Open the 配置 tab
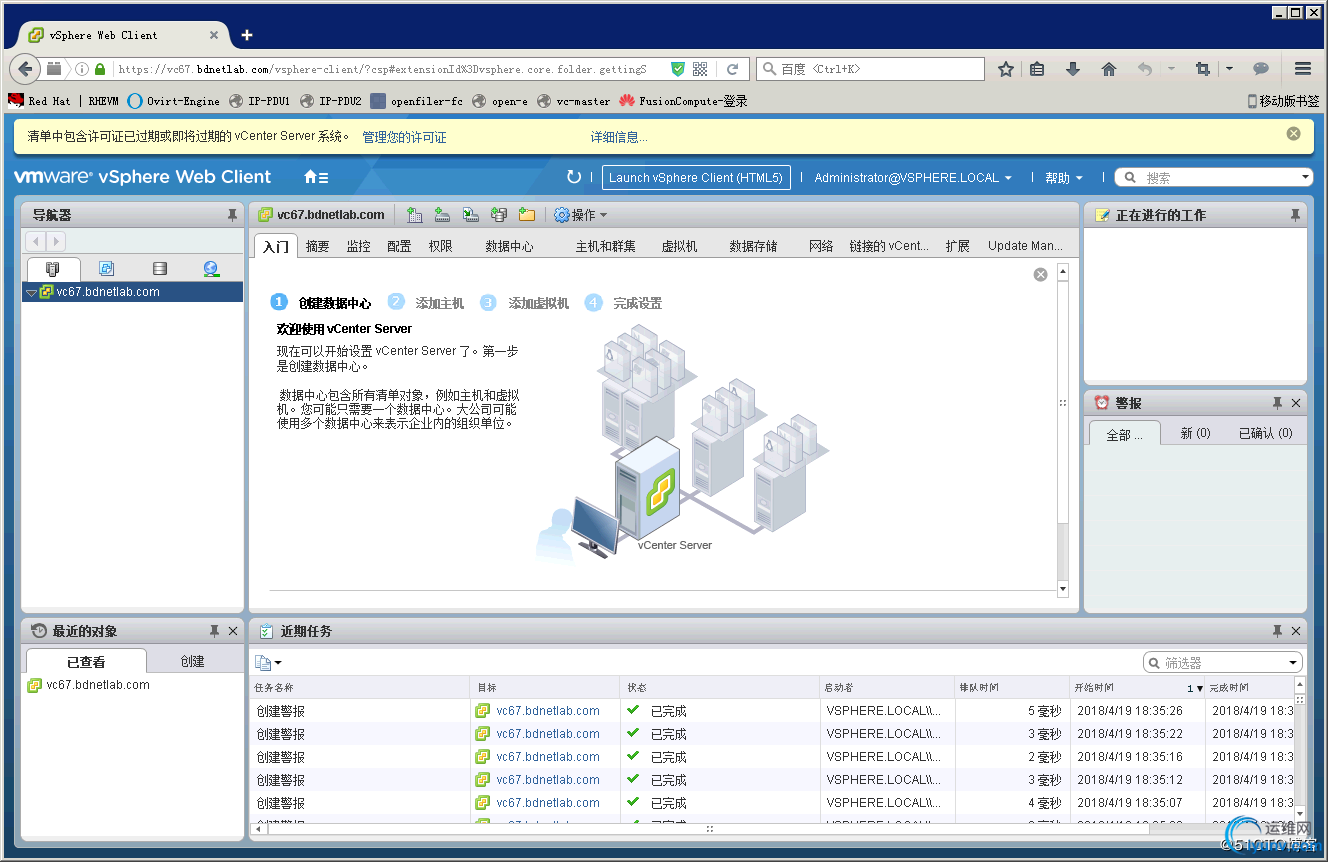Viewport: 1328px width, 862px height. tap(399, 246)
